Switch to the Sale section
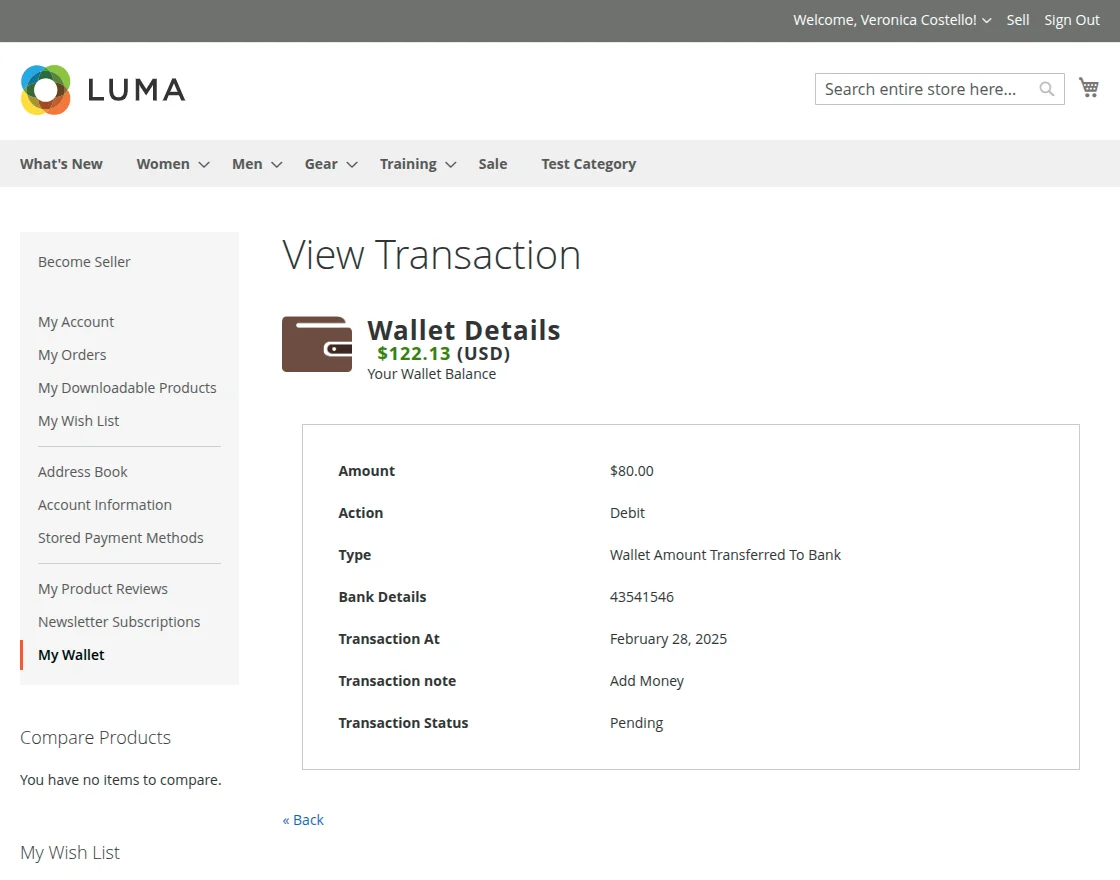The width and height of the screenshot is (1120, 880). (492, 163)
